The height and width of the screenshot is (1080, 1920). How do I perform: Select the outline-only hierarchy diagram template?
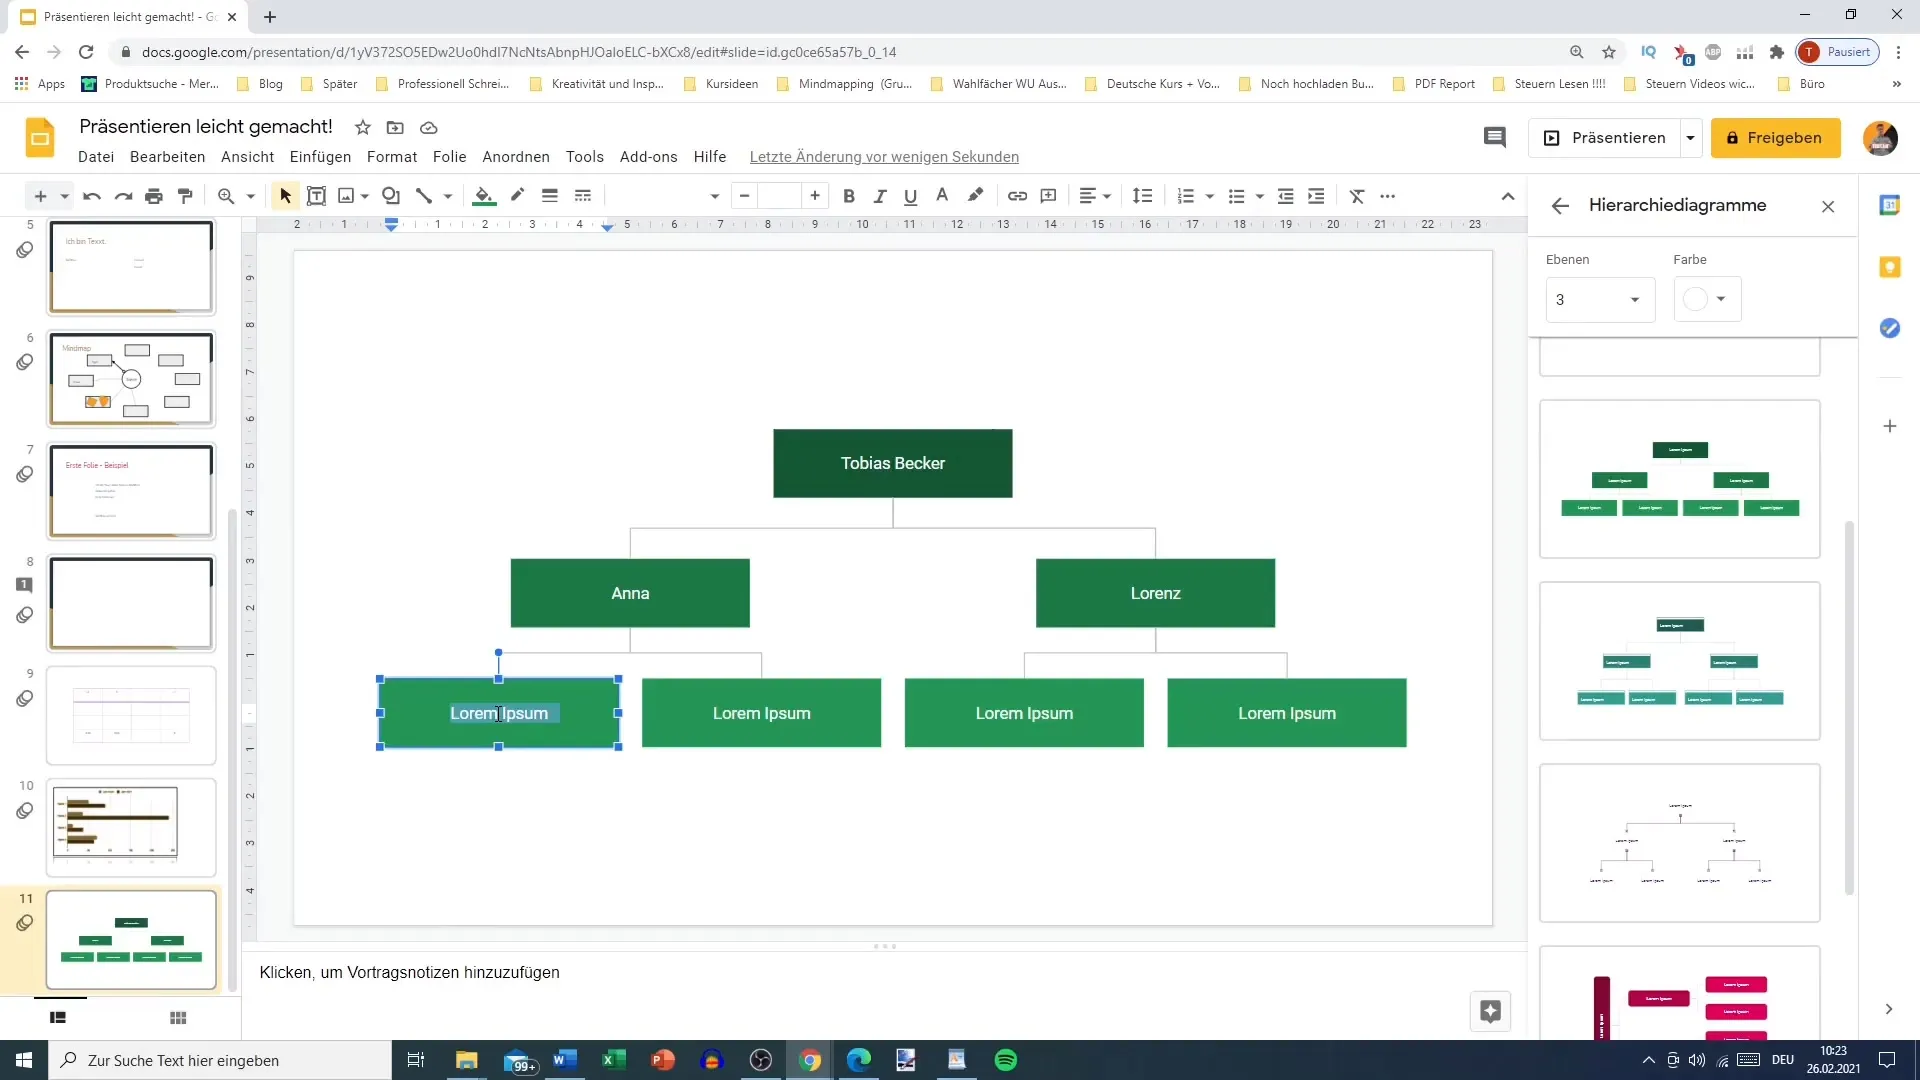pos(1680,843)
